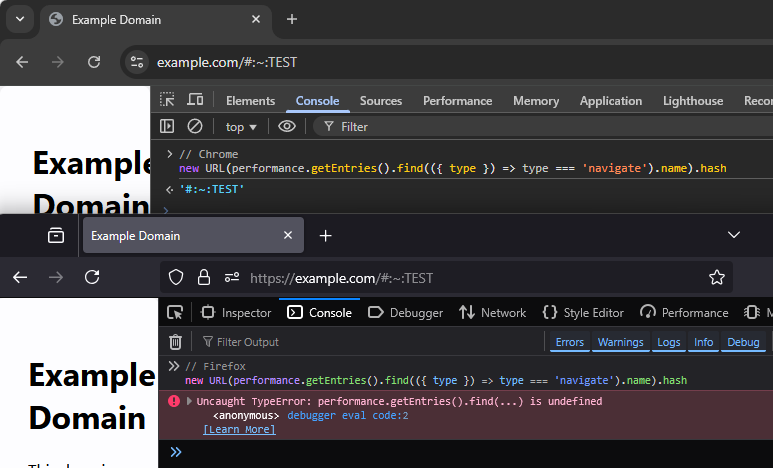Open Performance tab in Chrome DevTools
The width and height of the screenshot is (773, 468).
457,101
